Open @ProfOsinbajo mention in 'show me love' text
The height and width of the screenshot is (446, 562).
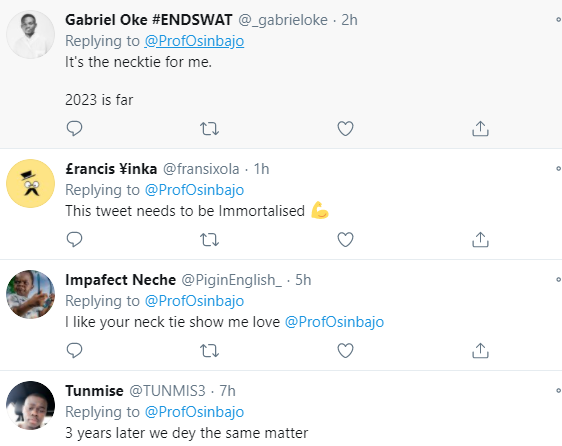coord(334,322)
